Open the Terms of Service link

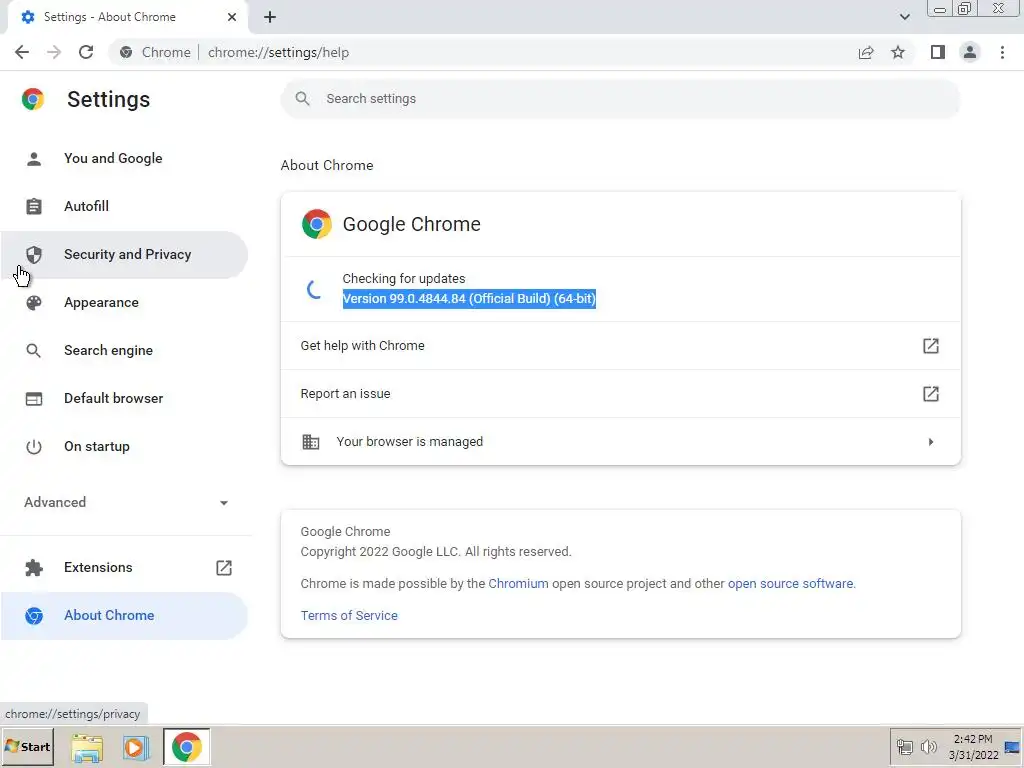pos(349,615)
